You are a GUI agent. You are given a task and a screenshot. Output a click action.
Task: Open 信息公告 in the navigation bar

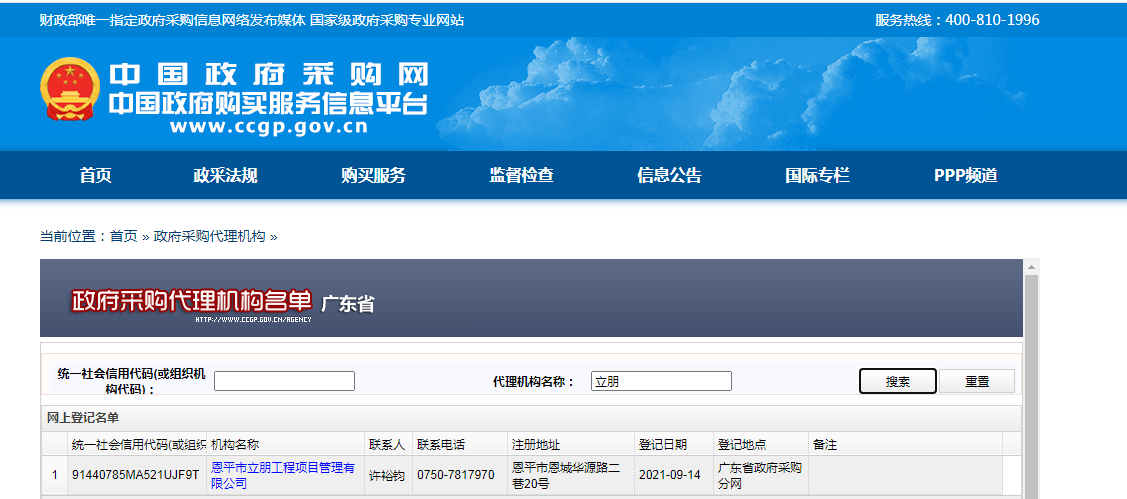coord(669,175)
